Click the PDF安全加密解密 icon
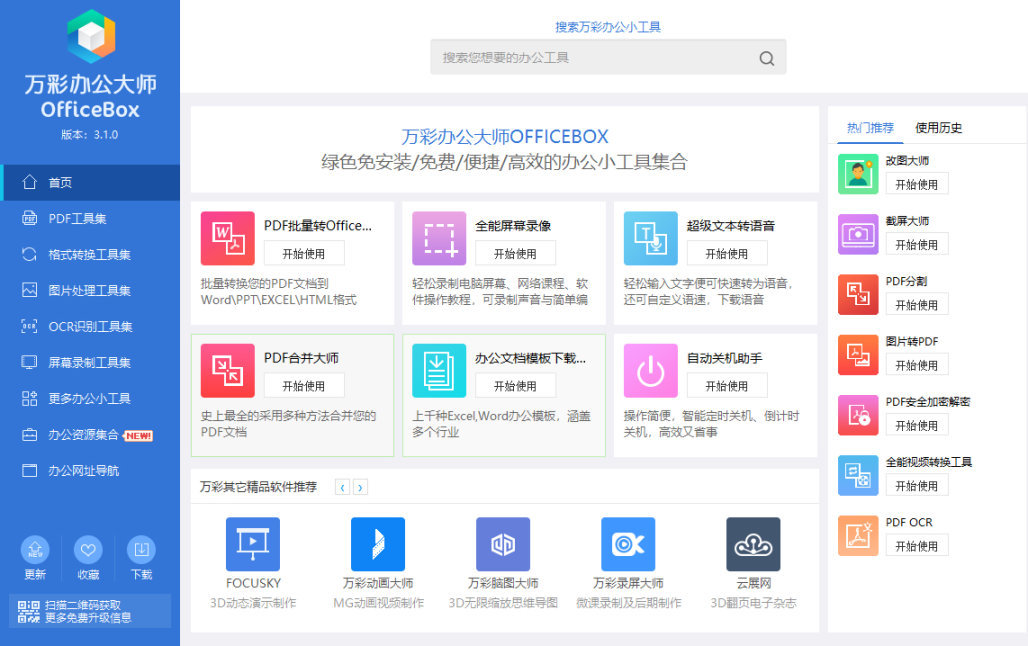The width and height of the screenshot is (1028, 646). [858, 415]
